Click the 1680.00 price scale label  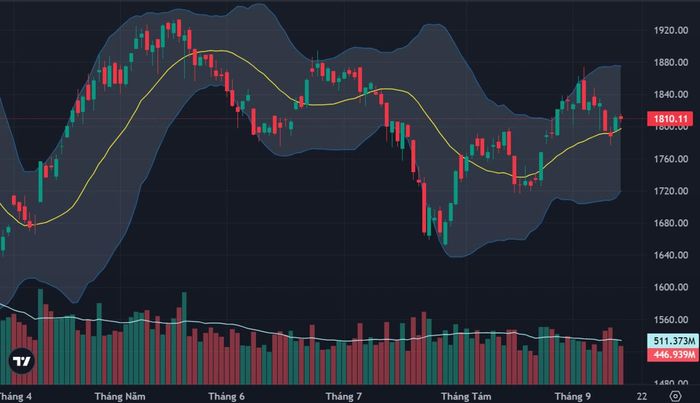tap(671, 223)
